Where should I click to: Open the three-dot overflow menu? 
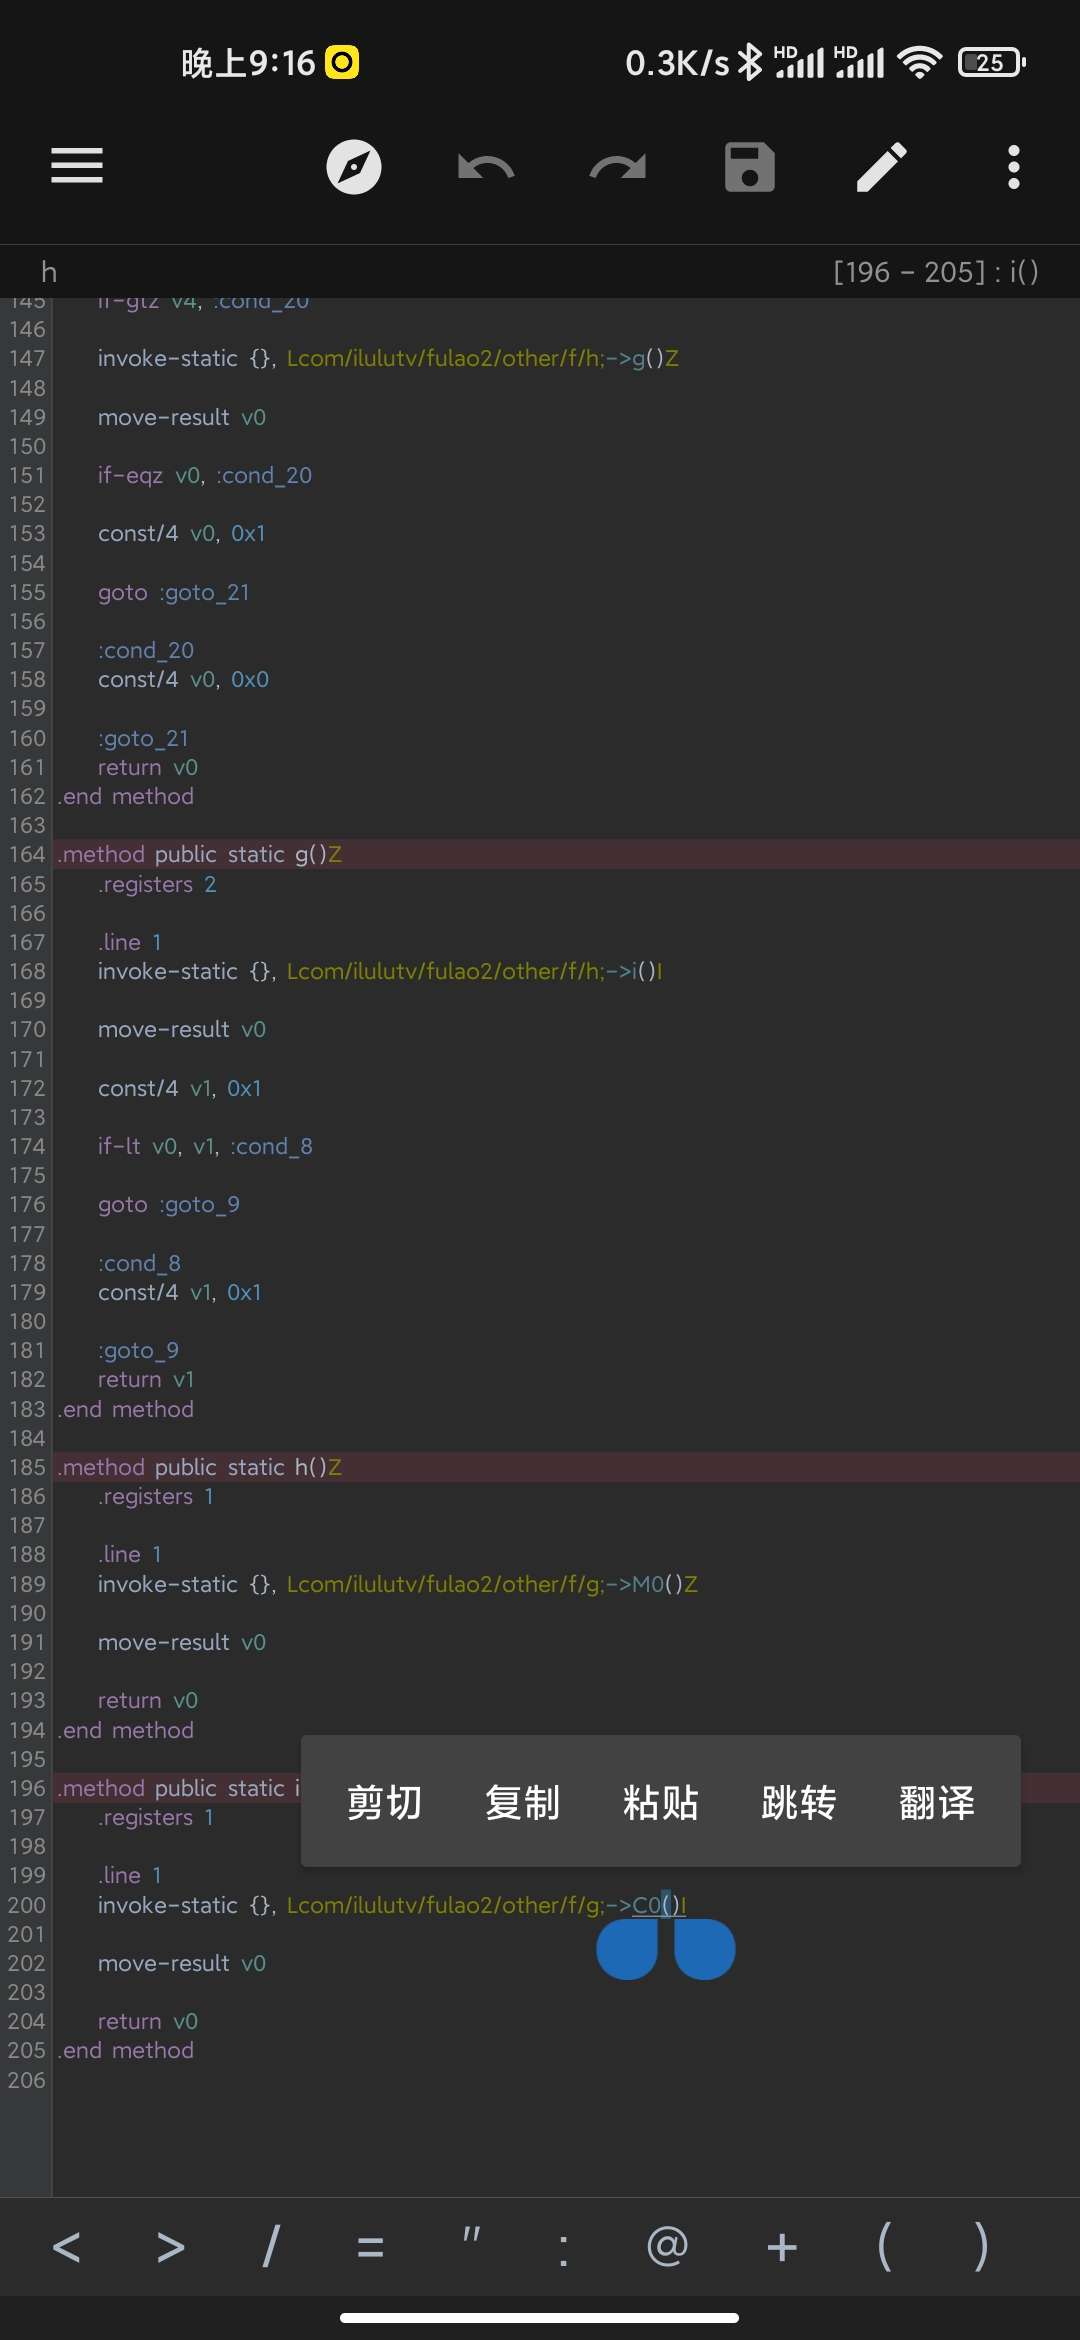[x=1013, y=167]
